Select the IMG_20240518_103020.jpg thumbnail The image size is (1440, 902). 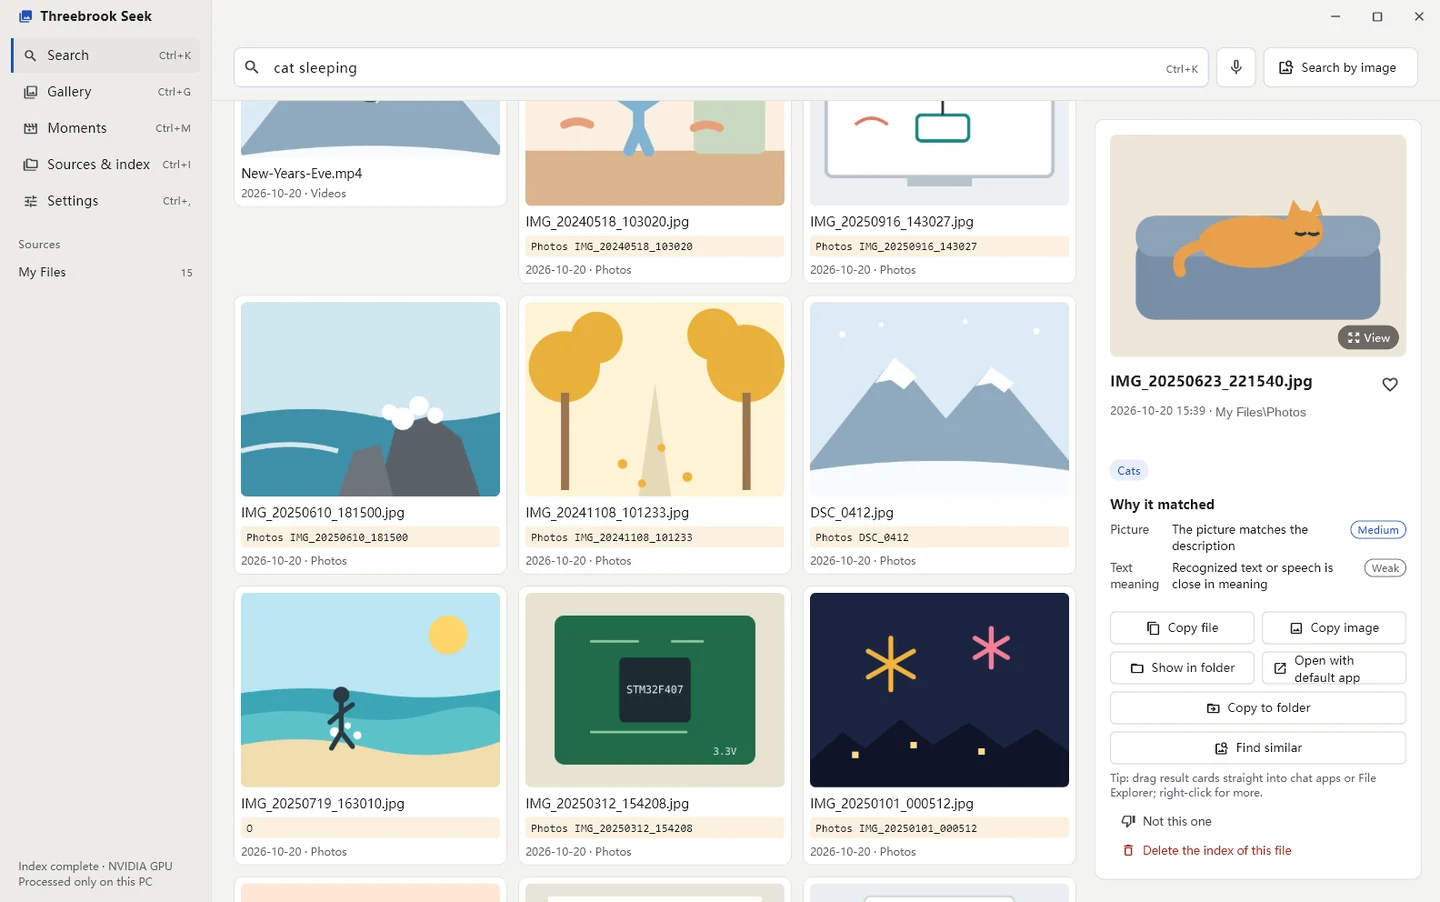[655, 152]
